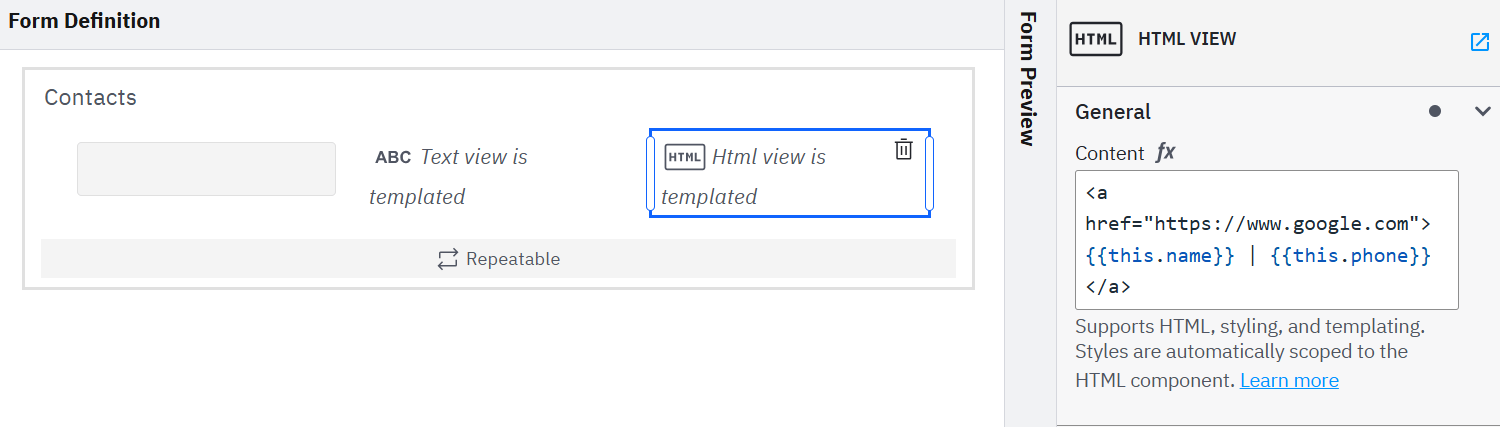This screenshot has height=427, width=1500.
Task: Click the Repeatable bar label
Action: (x=512, y=259)
